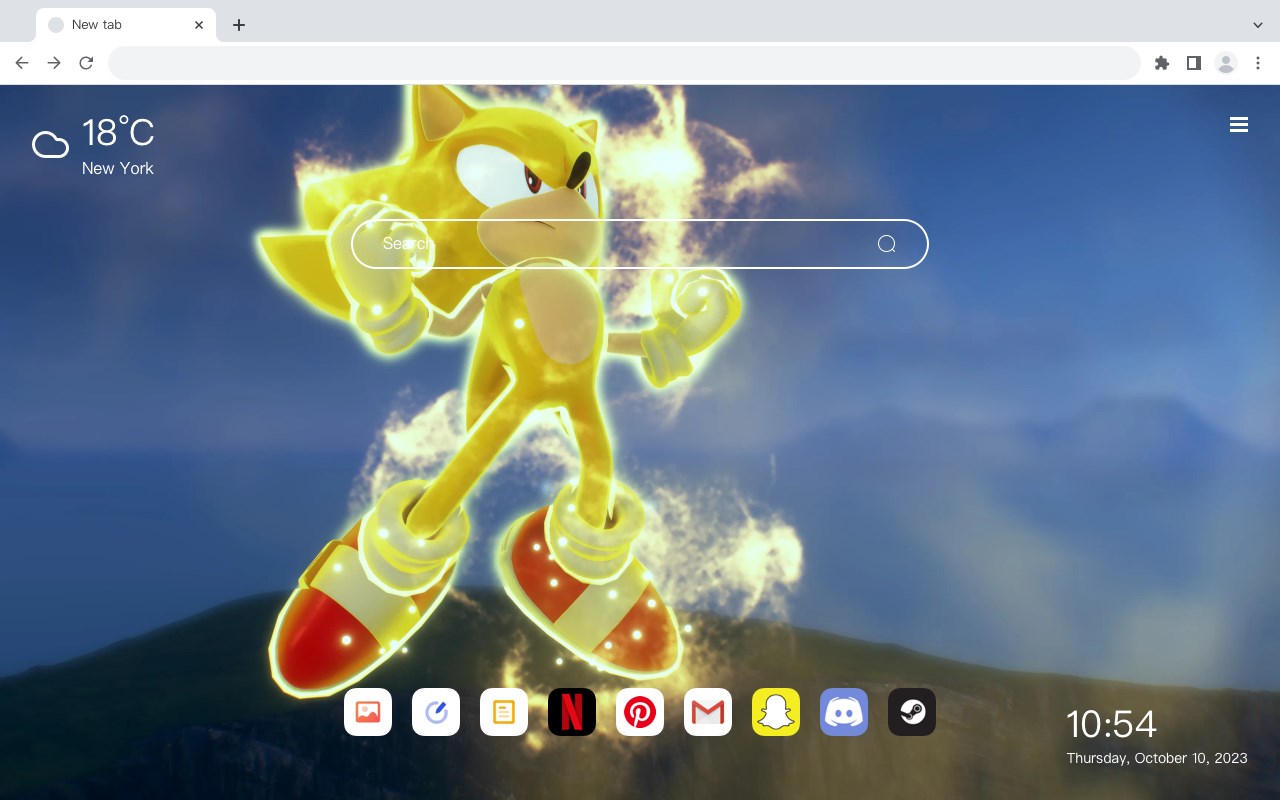Go back to the previous page
Image resolution: width=1280 pixels, height=800 pixels.
[22, 63]
